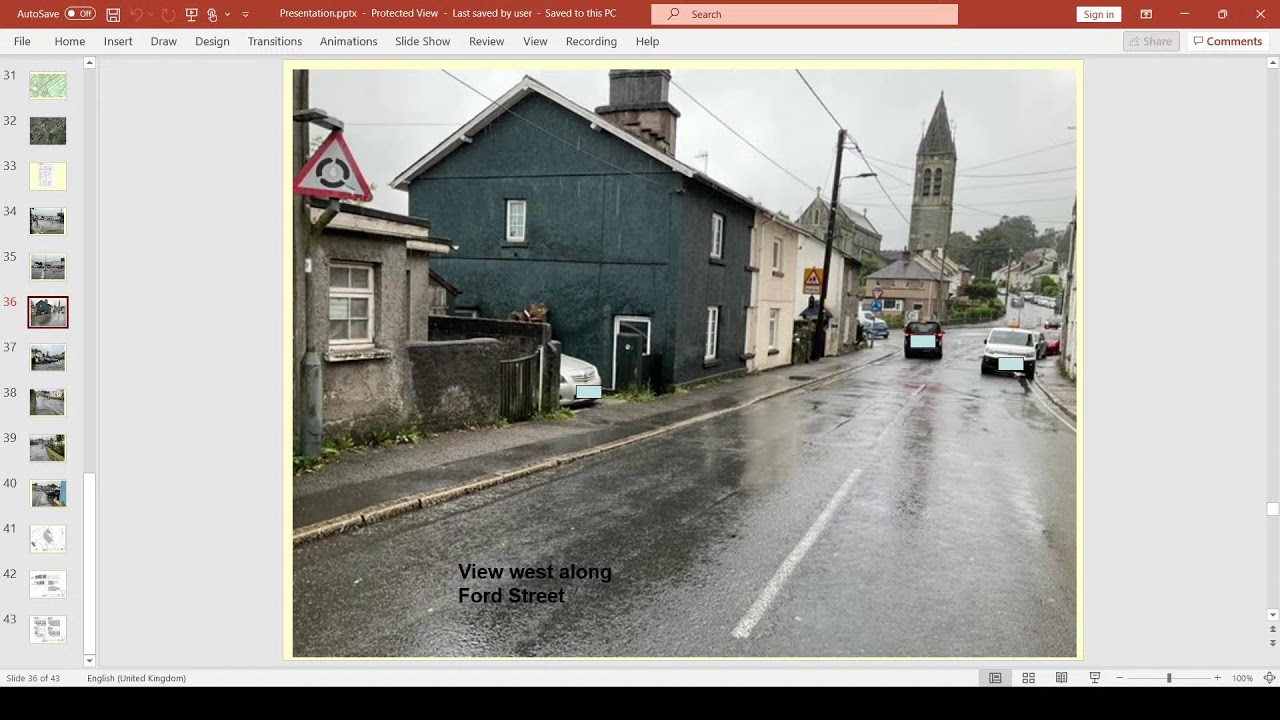Start Slide Show from status bar icon
Screen dimensions: 1280x720
pos(1094,678)
